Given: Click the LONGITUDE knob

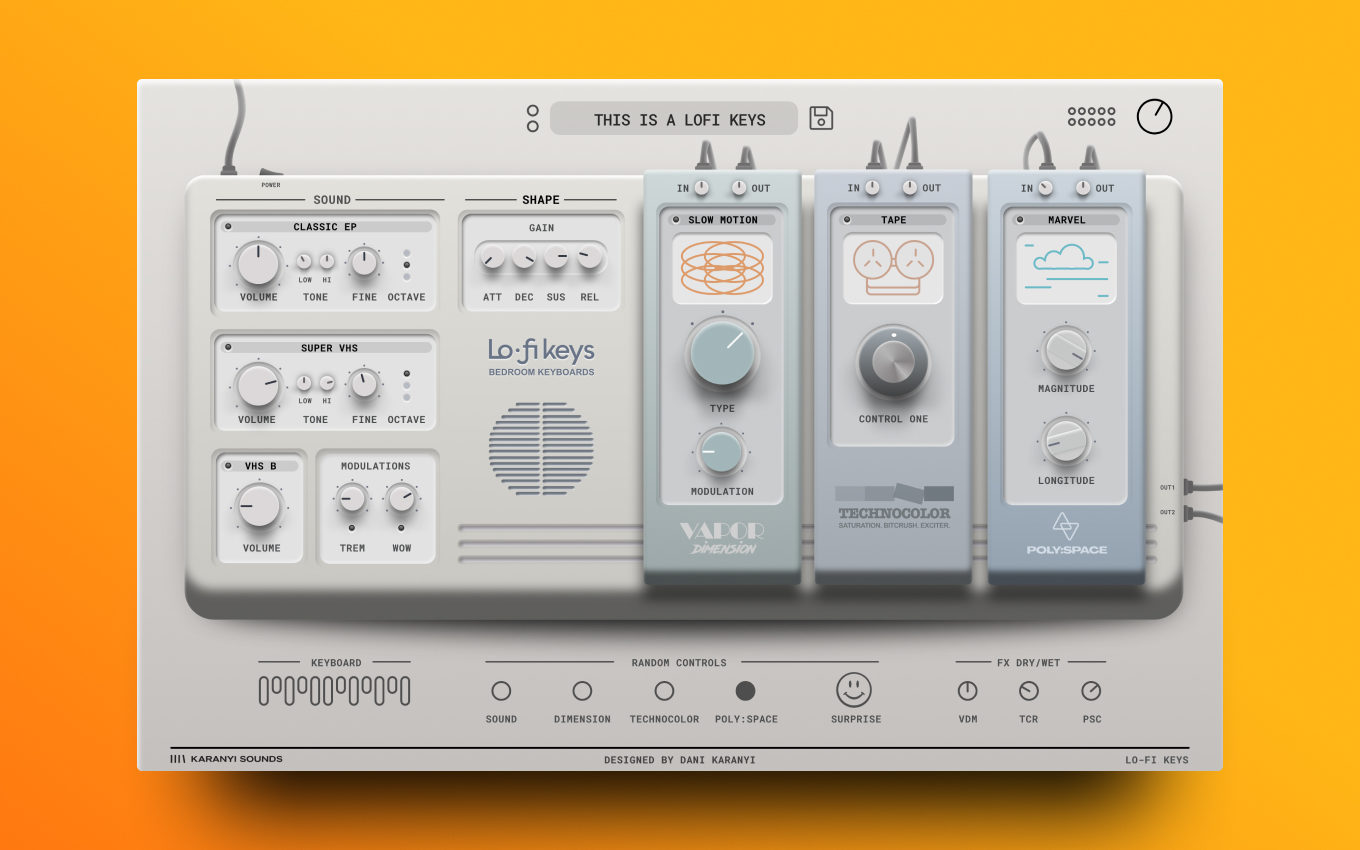Looking at the screenshot, I should tap(1065, 442).
